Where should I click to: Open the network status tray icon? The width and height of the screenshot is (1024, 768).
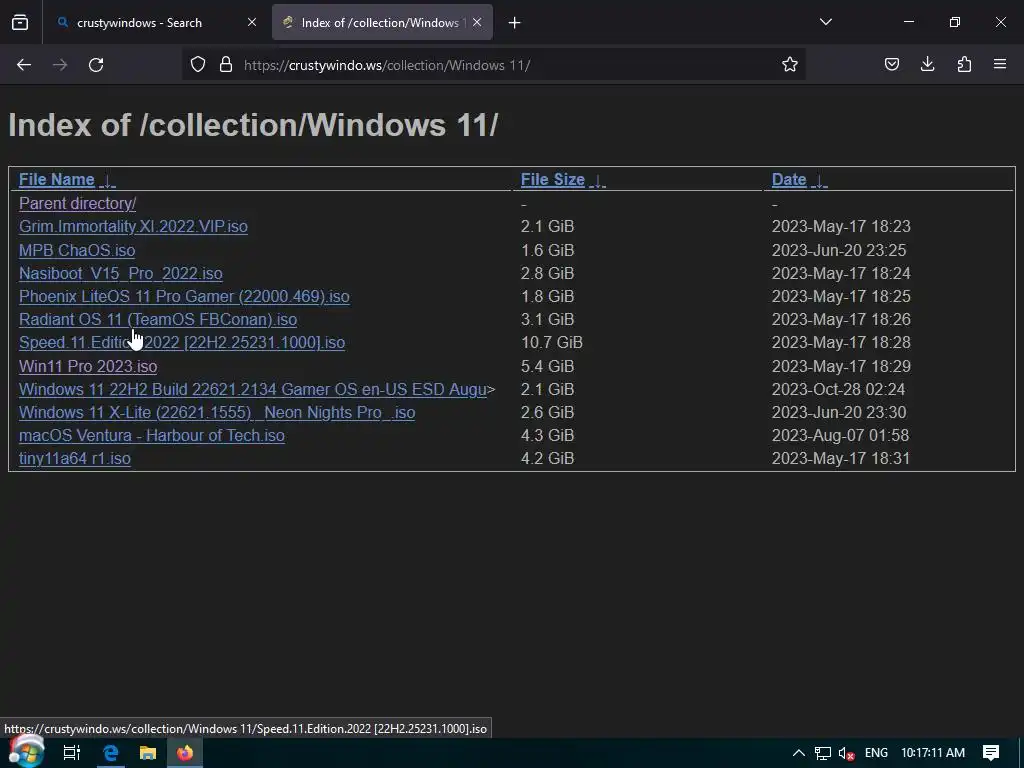coord(822,753)
